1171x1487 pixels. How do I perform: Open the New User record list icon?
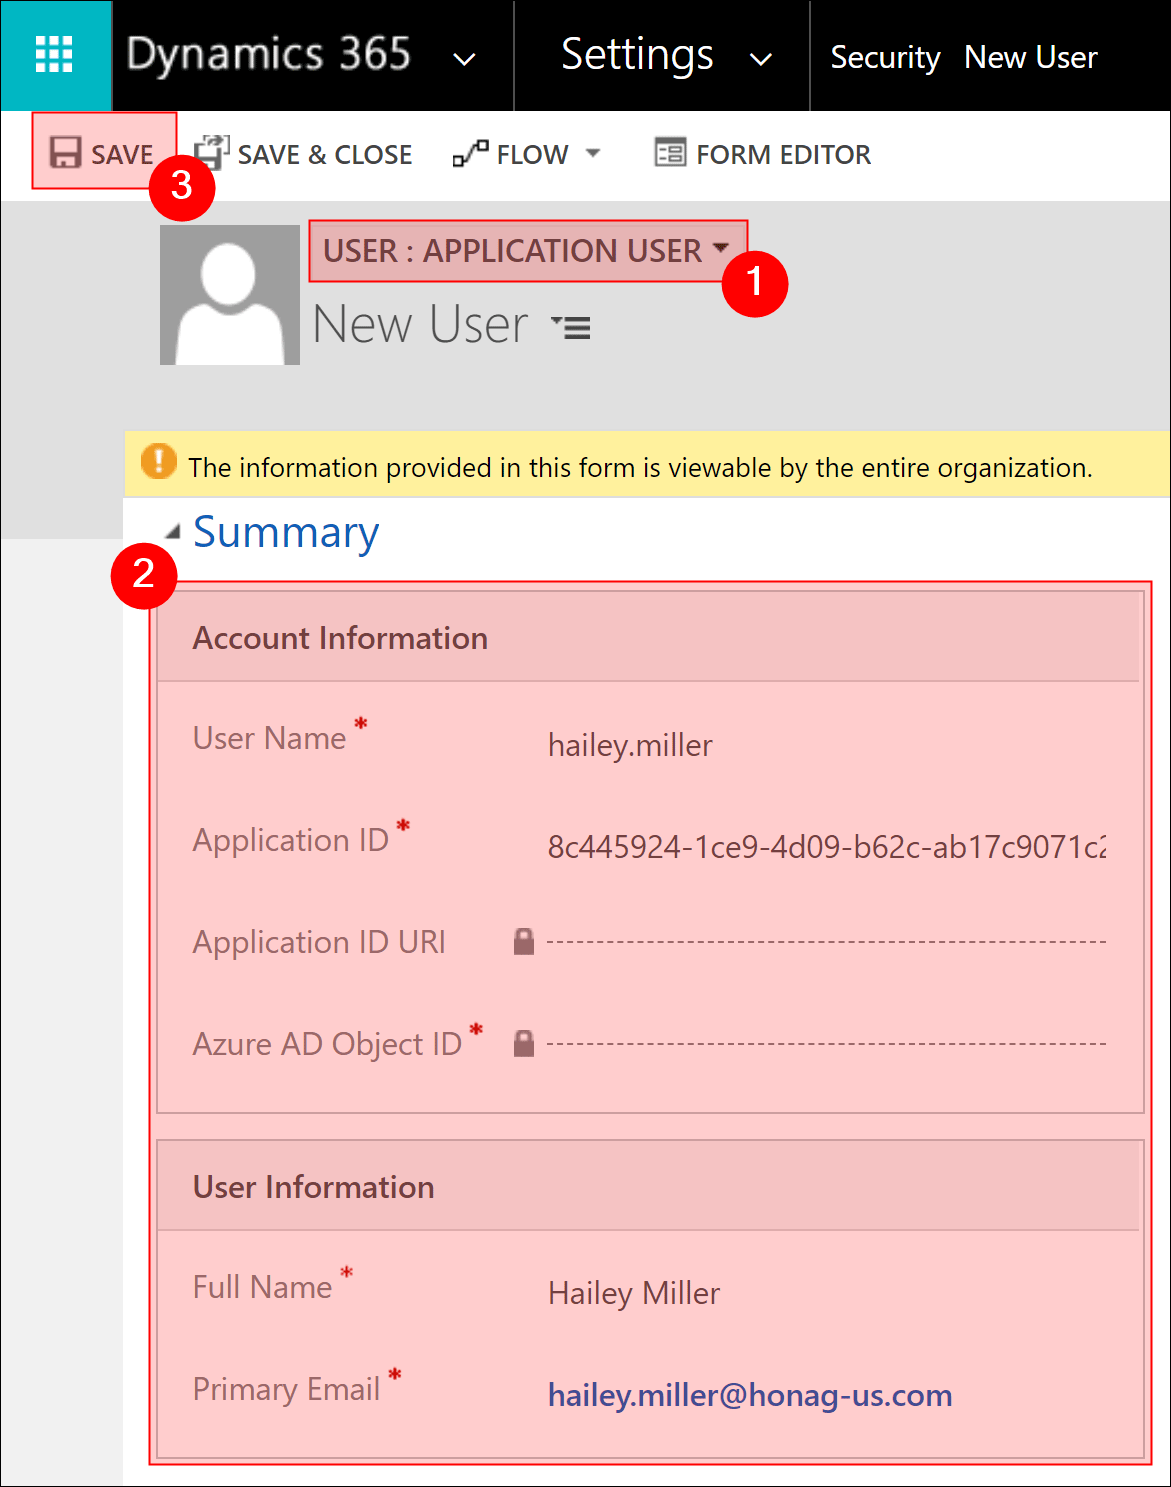coord(572,326)
